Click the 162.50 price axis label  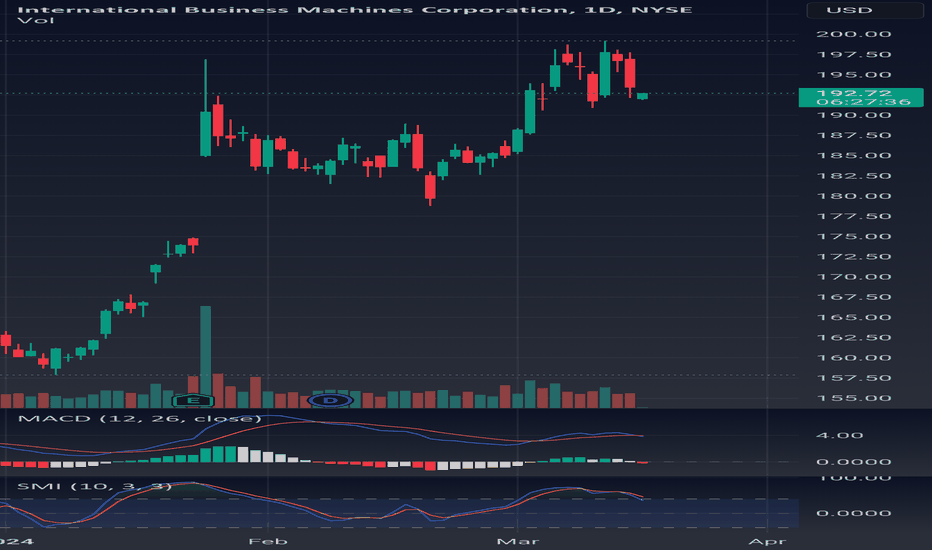point(854,338)
